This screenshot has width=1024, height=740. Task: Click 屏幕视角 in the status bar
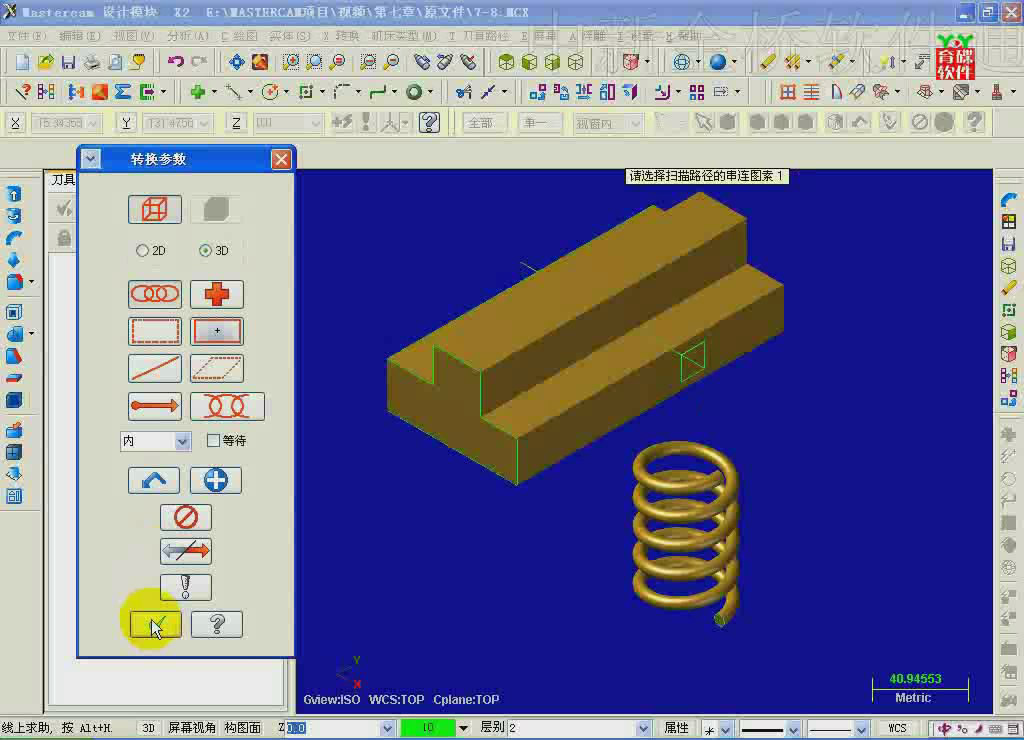192,728
